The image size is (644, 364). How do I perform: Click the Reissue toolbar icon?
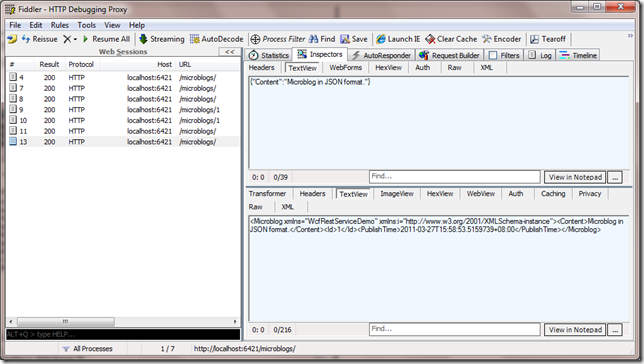[x=26, y=39]
